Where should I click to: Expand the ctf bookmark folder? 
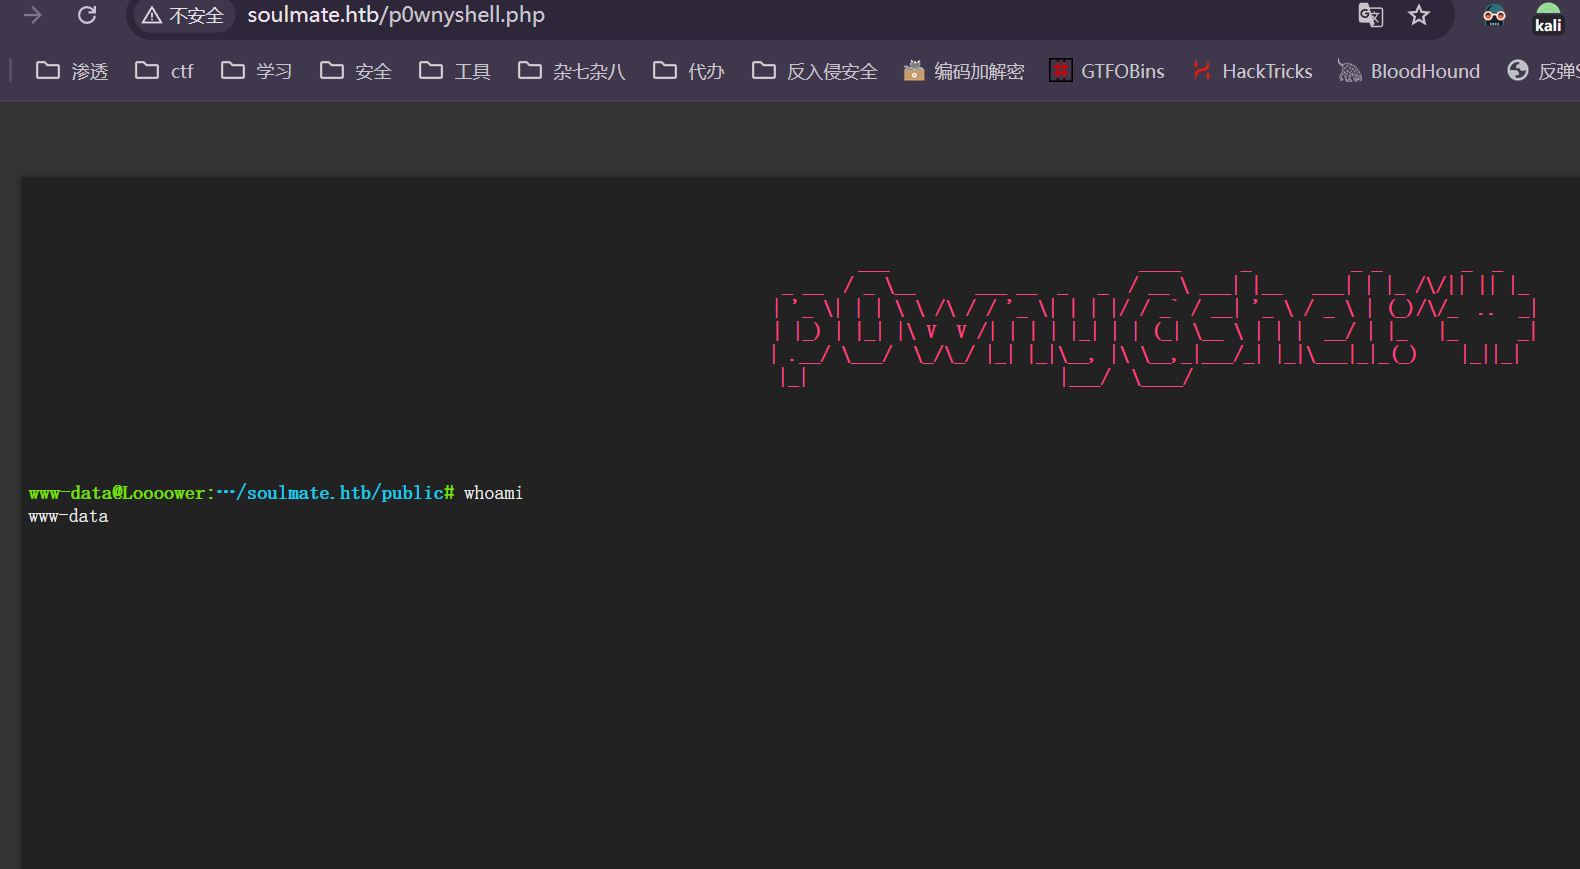coord(165,71)
